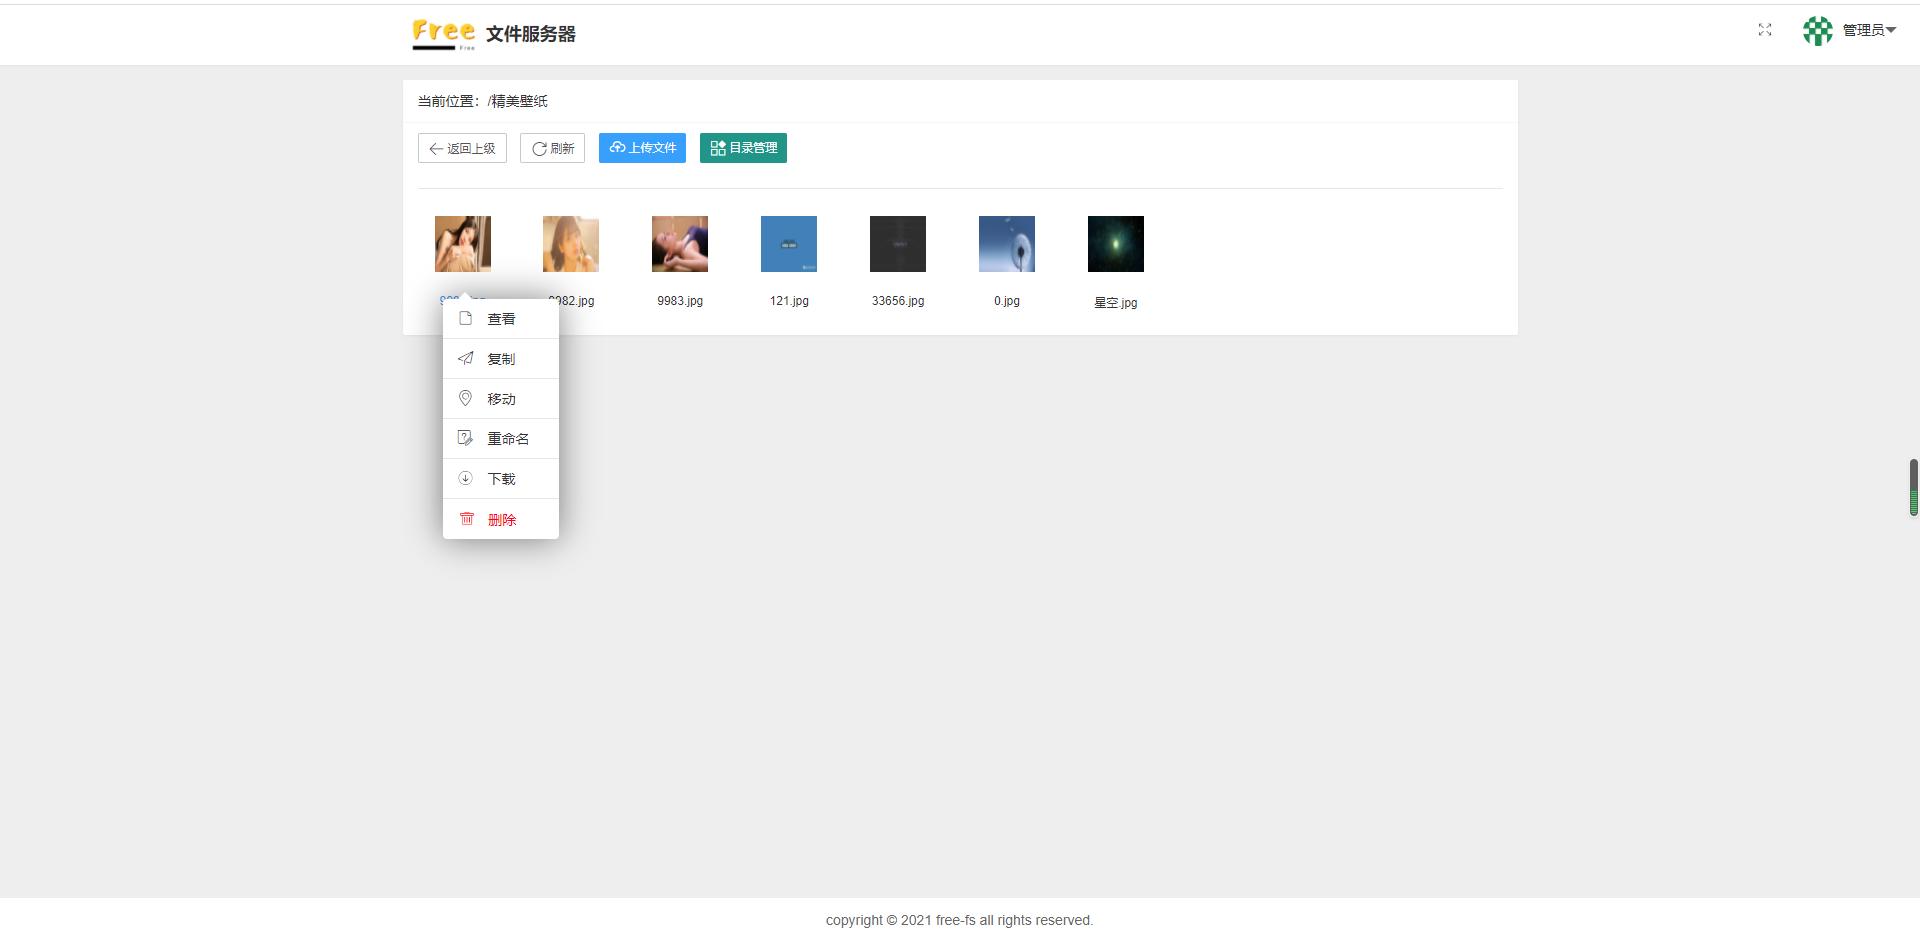Viewport: 1920px width, 936px height.
Task: Open the fullscreen expand icon
Action: (x=1764, y=30)
